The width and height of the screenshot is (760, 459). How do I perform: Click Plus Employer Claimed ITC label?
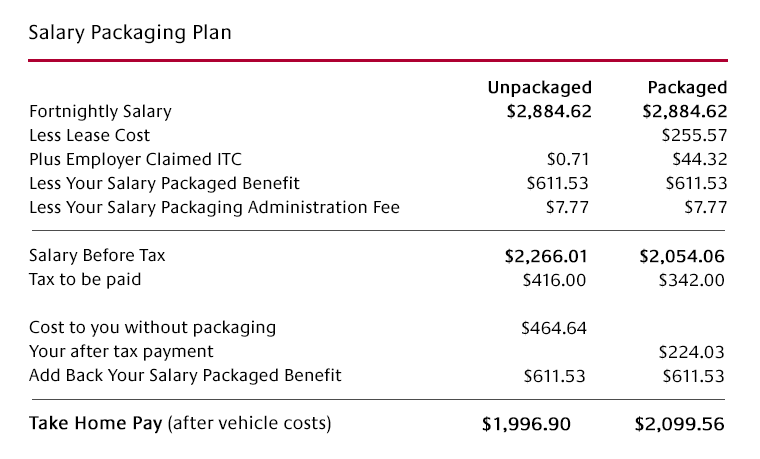tap(135, 159)
